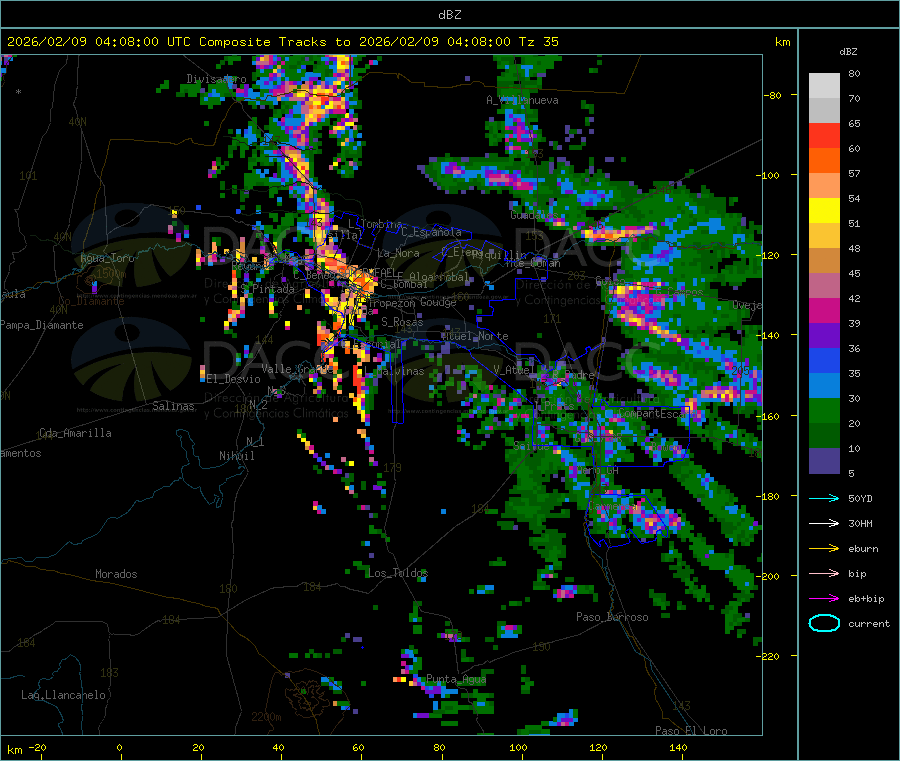Click the 'S_Rosas' map label
This screenshot has height=761, width=900.
[402, 323]
